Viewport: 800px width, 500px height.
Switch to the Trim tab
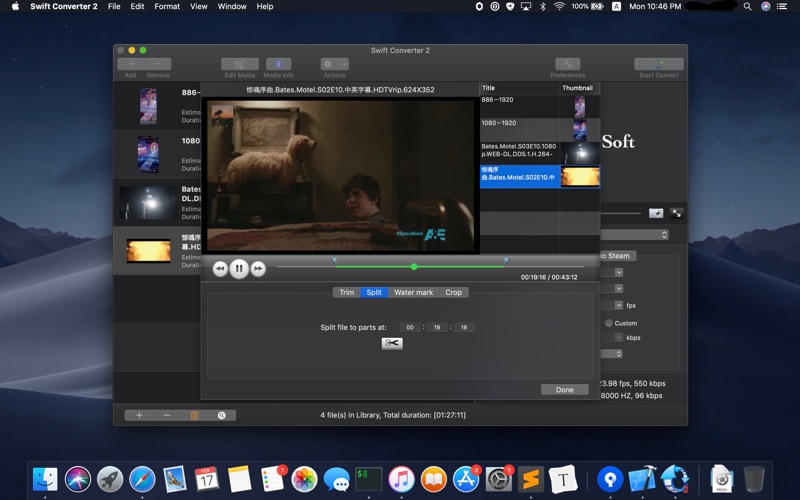coord(346,293)
